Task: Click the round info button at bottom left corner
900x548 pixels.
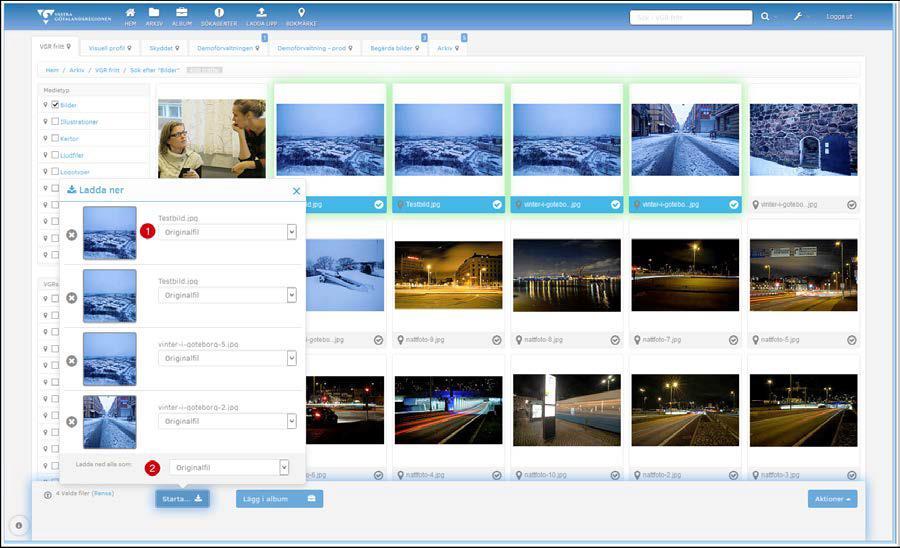Action: pos(19,525)
